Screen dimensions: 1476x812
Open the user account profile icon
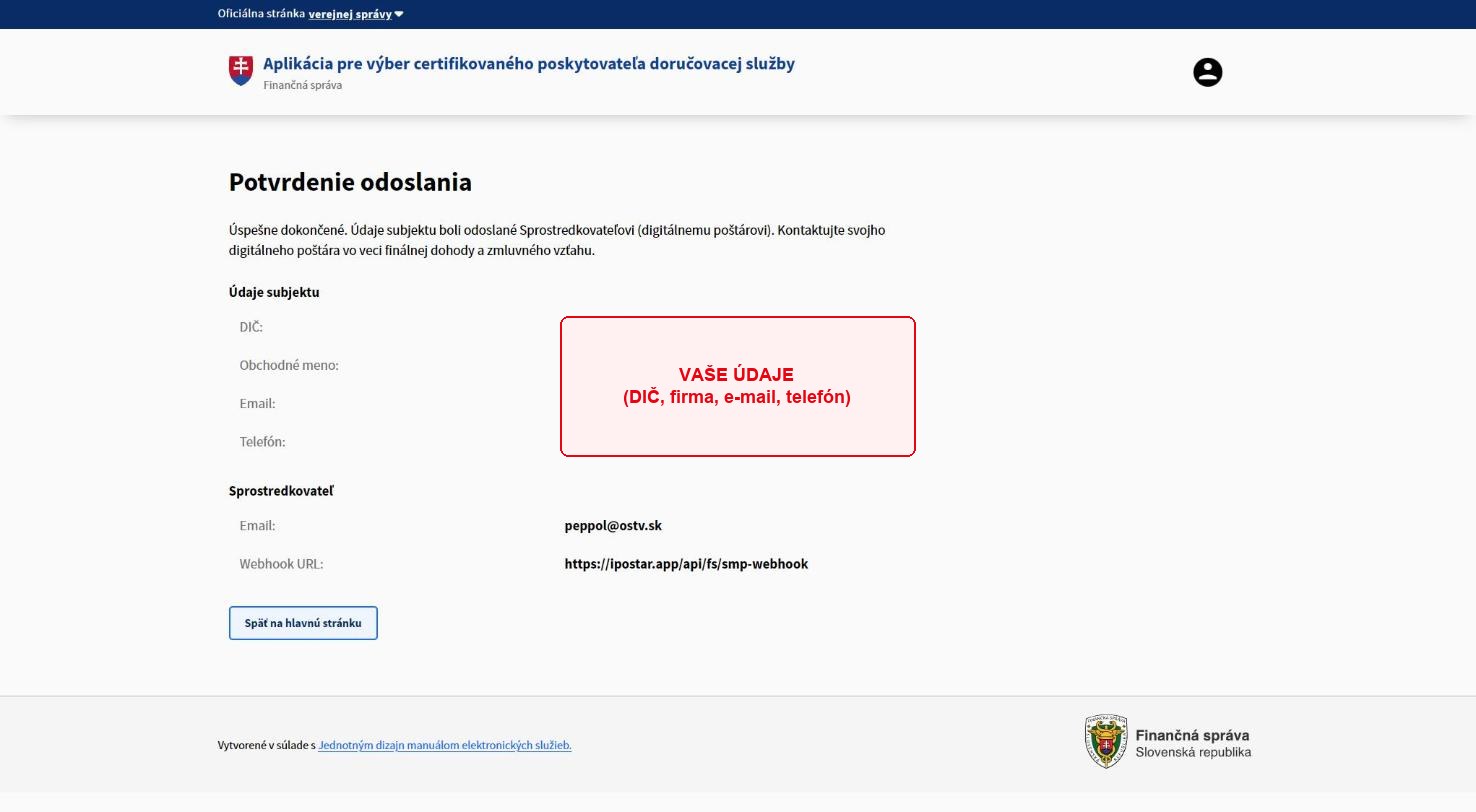1208,72
